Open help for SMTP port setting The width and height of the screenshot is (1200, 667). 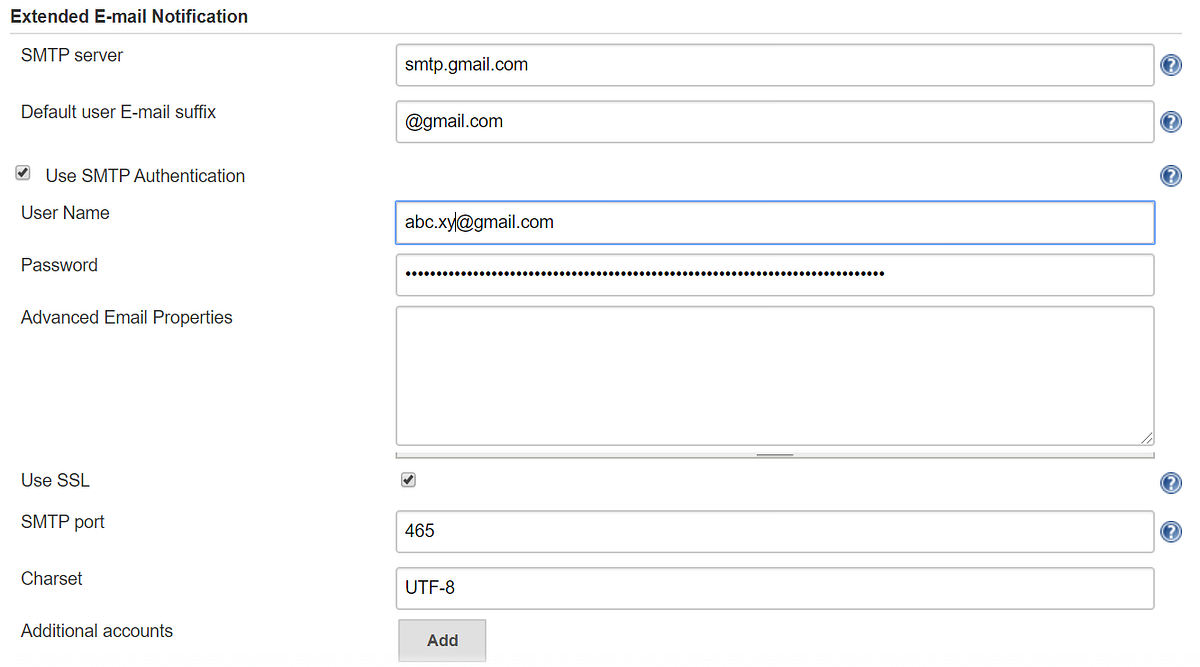[x=1170, y=531]
